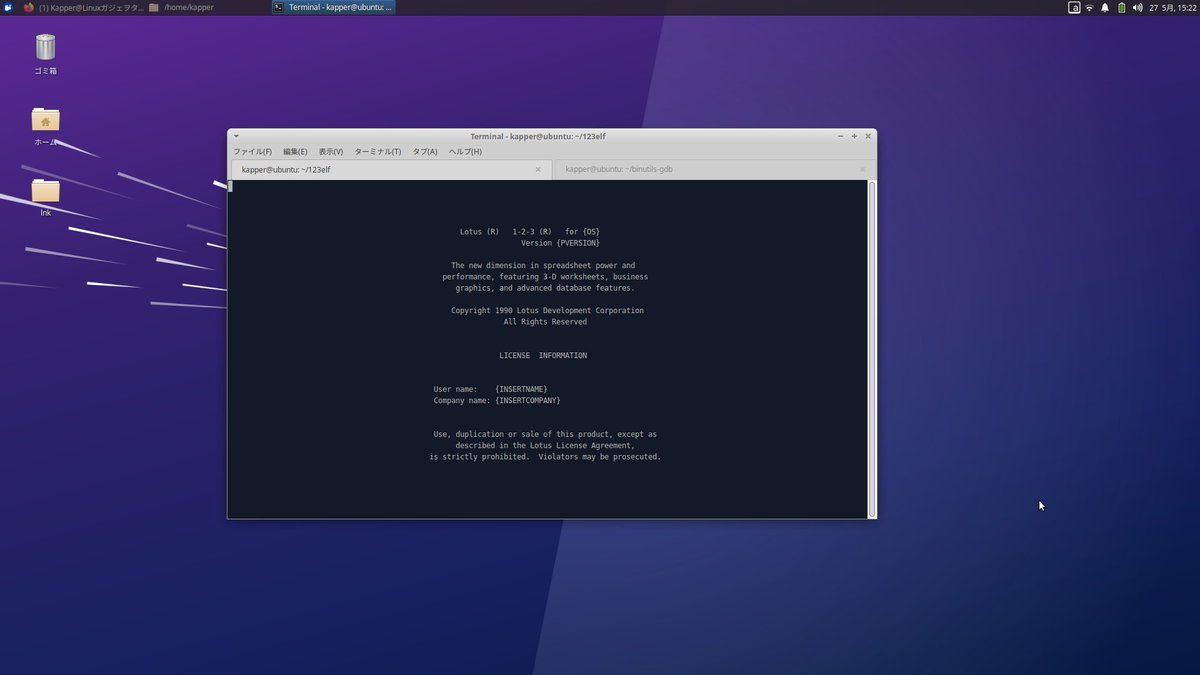The width and height of the screenshot is (1200, 675).
Task: Click the date and time clock
Action: pos(1172,7)
